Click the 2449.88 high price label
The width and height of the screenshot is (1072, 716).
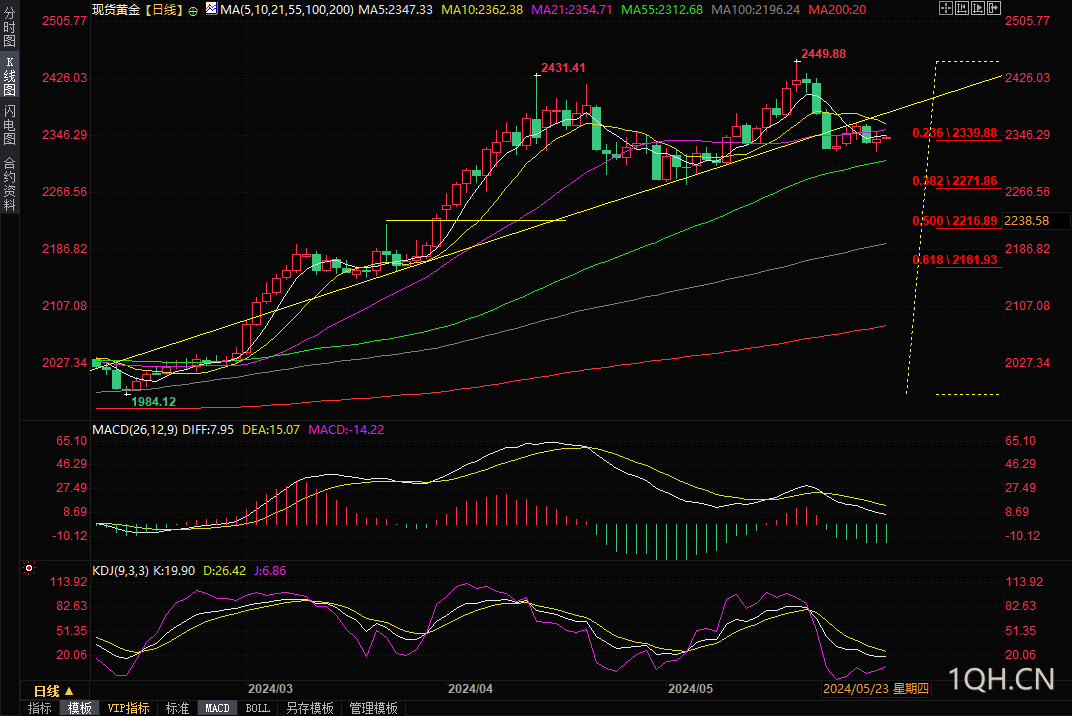(823, 53)
